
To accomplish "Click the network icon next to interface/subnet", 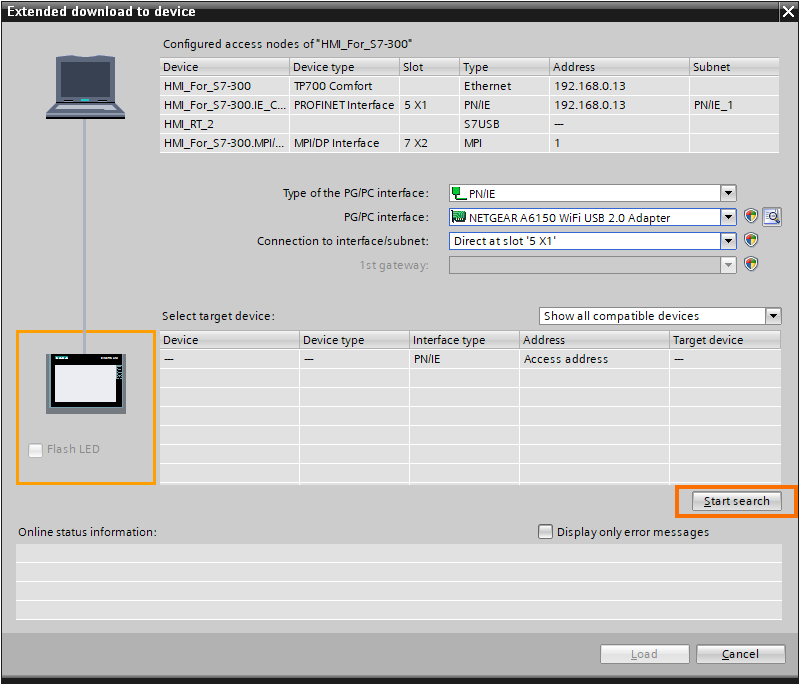I will (751, 240).
